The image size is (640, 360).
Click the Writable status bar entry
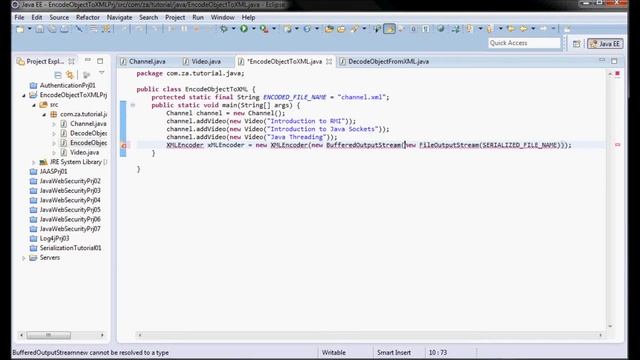pos(333,353)
